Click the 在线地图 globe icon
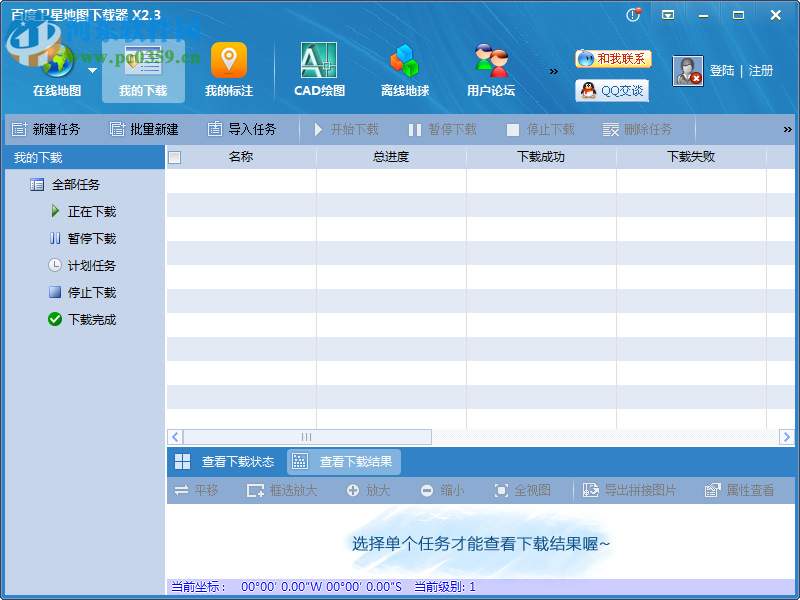This screenshot has height=600, width=800. click(x=56, y=62)
